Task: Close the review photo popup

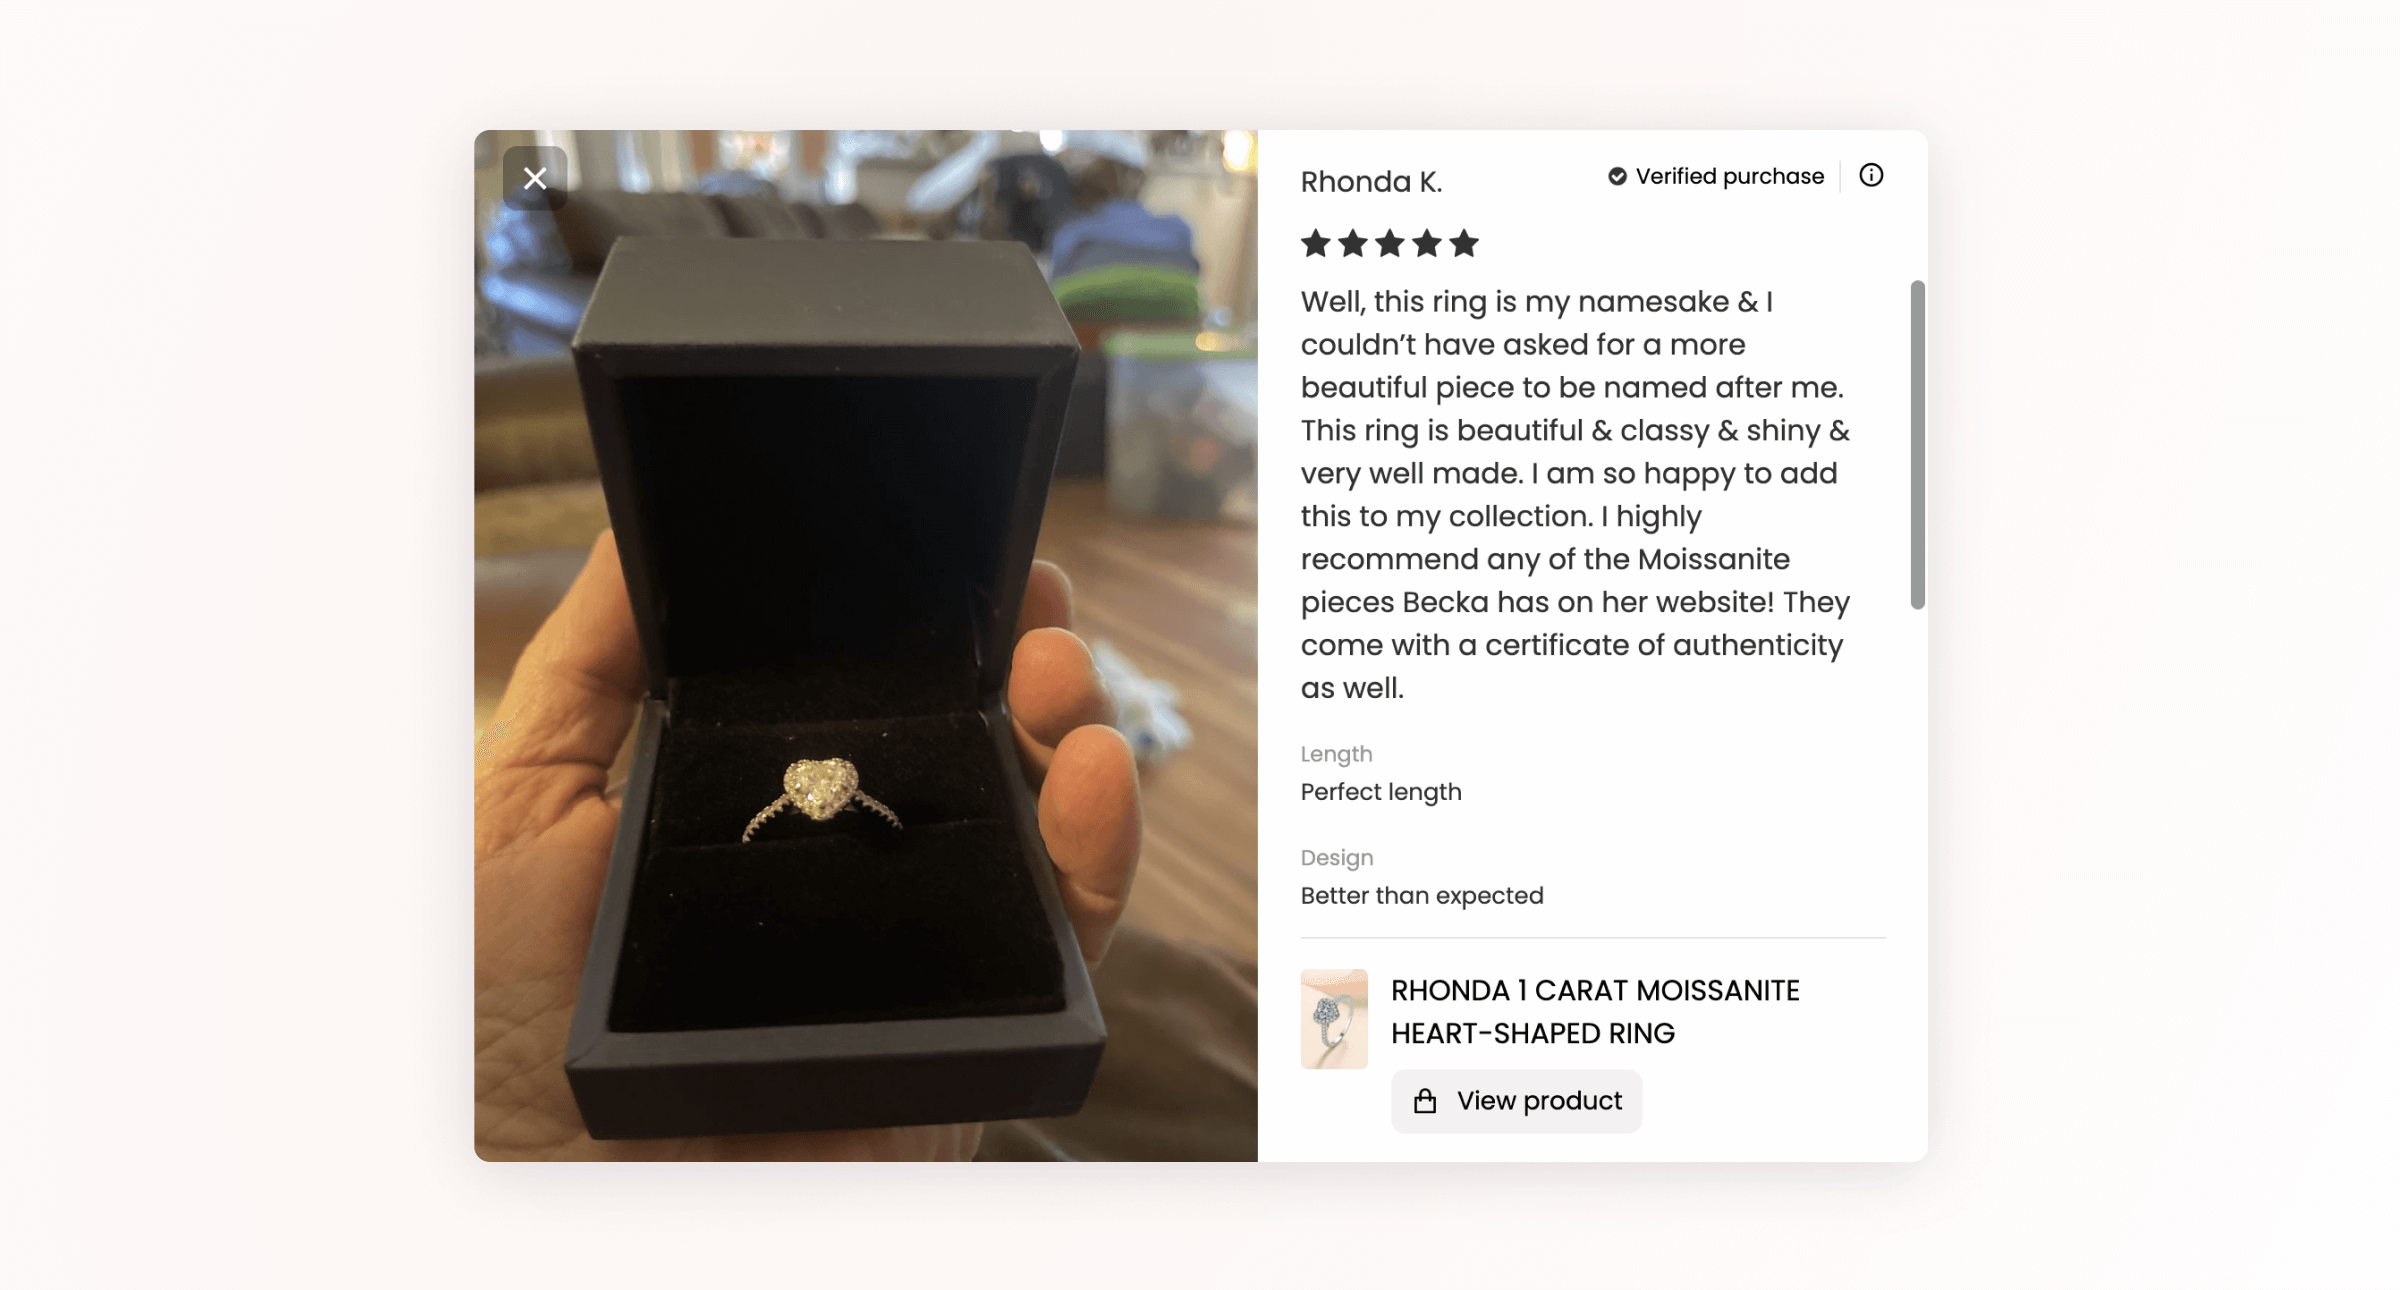Action: pyautogui.click(x=535, y=178)
